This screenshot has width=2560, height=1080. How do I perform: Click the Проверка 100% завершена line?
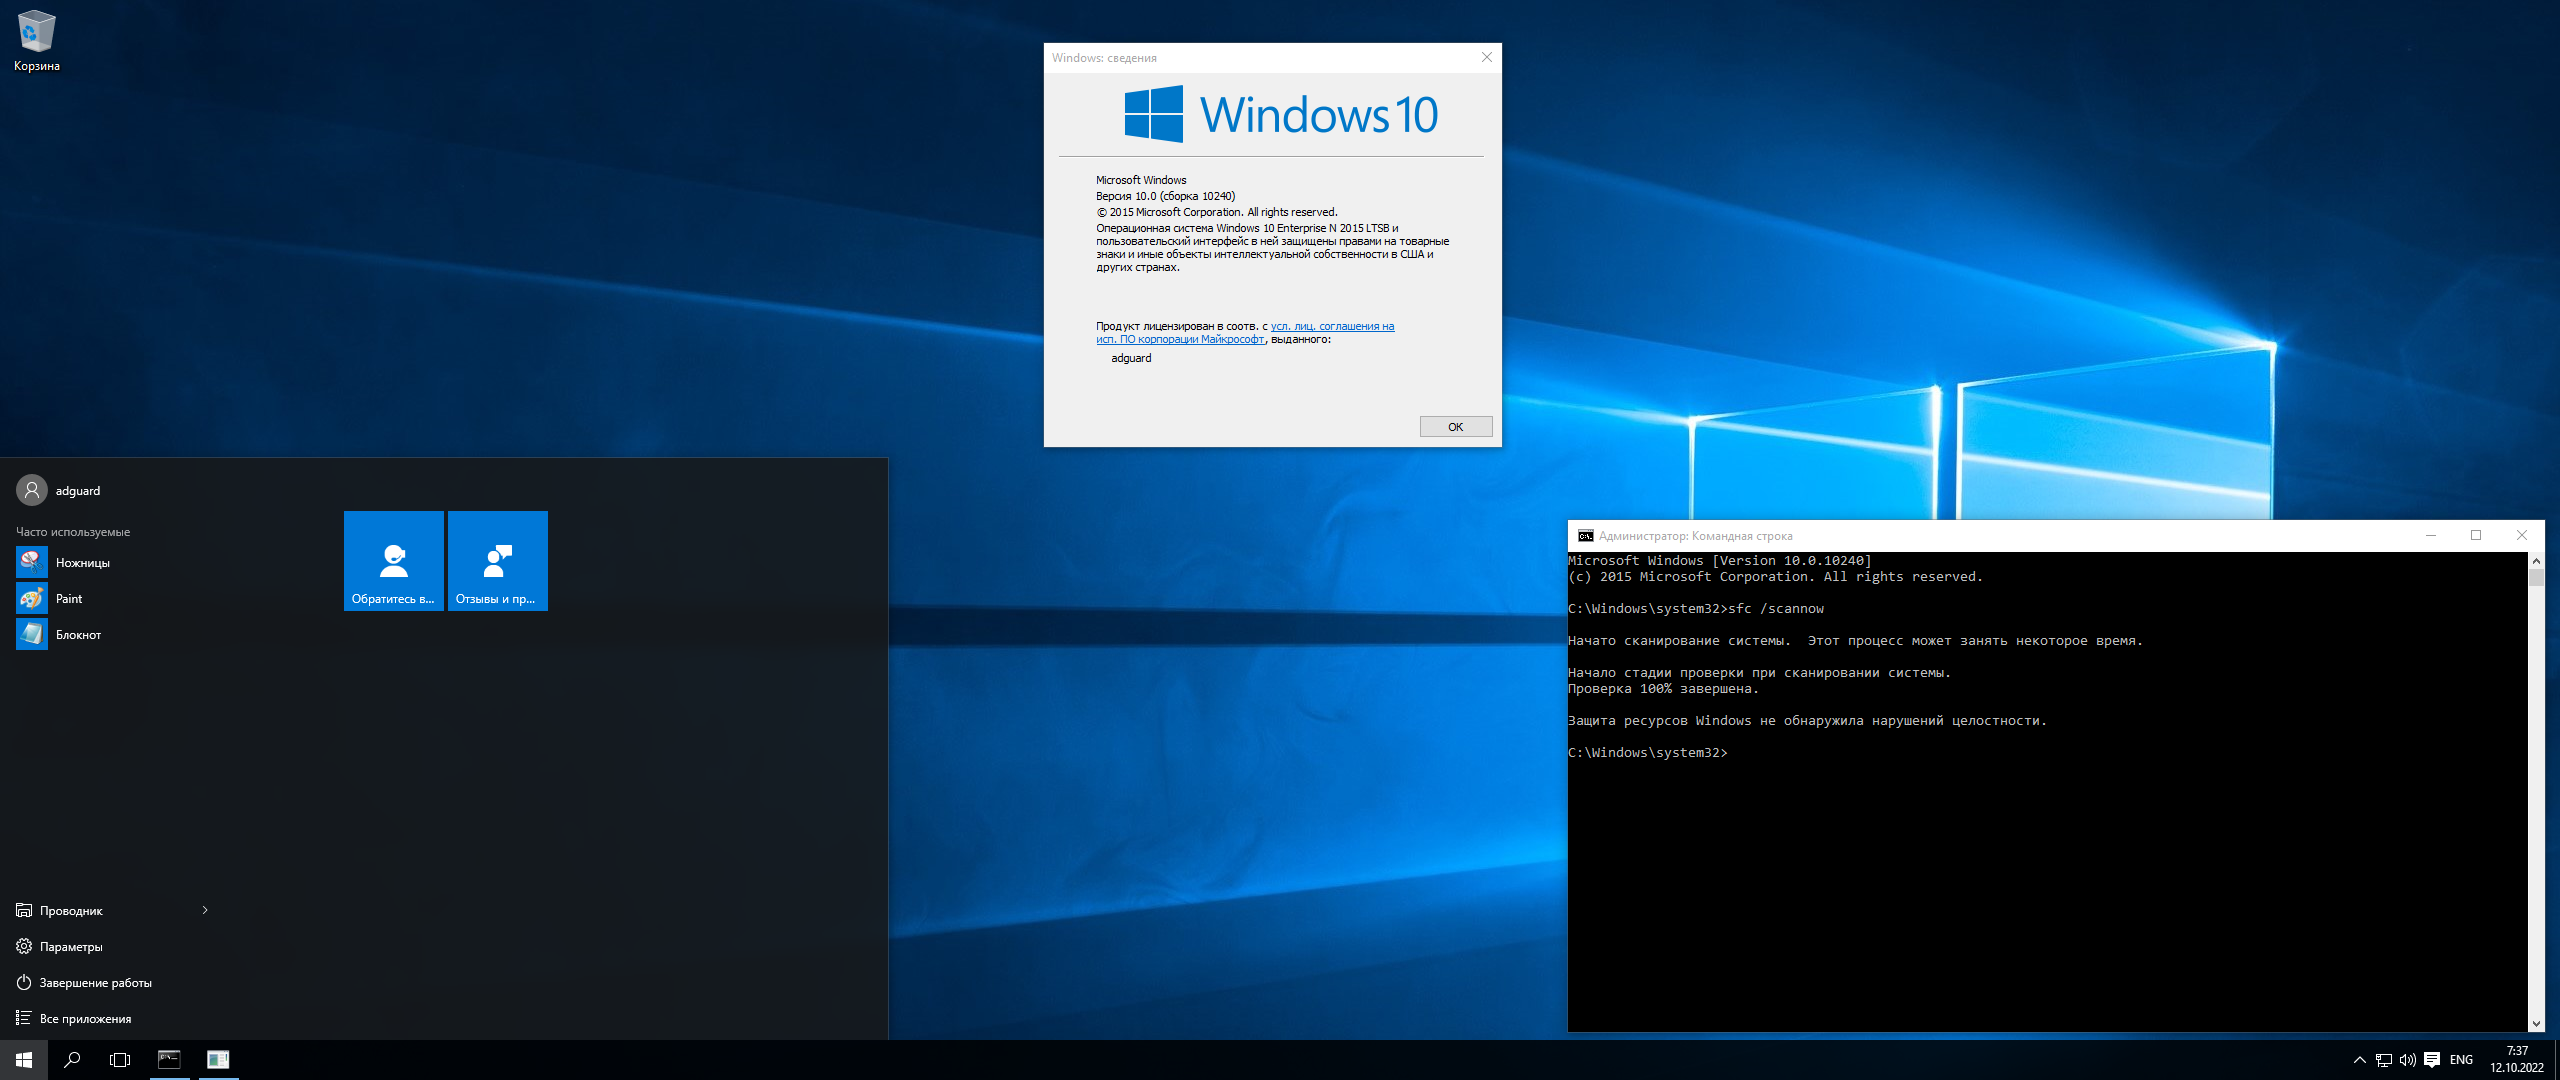coord(1663,689)
